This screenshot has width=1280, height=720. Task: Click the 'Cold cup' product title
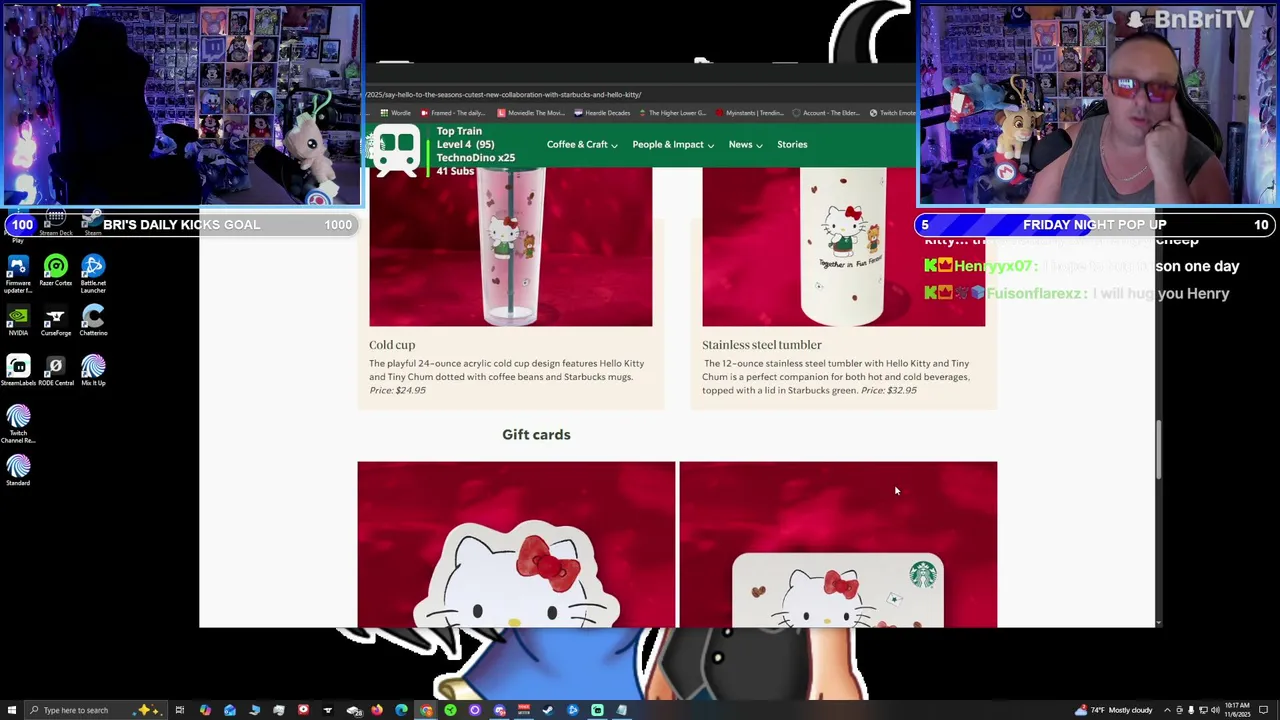pyautogui.click(x=392, y=345)
